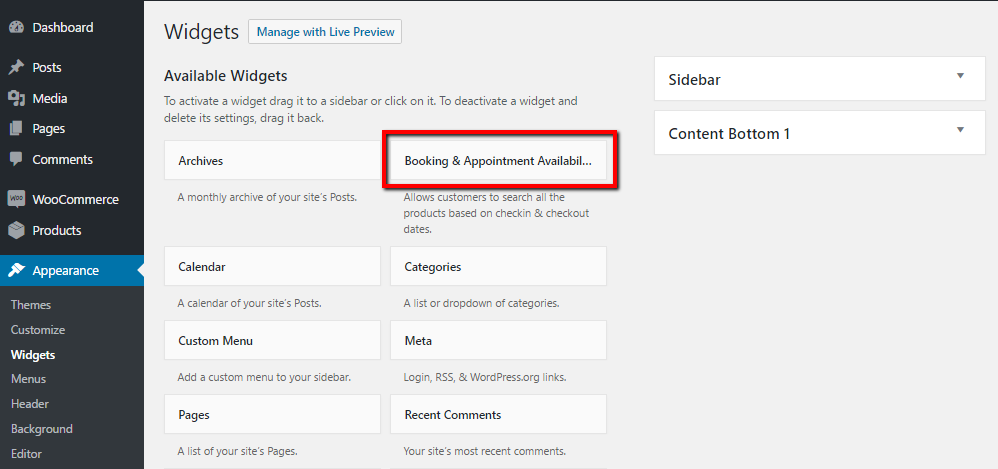Click the WooCommerce logo icon

(16, 199)
